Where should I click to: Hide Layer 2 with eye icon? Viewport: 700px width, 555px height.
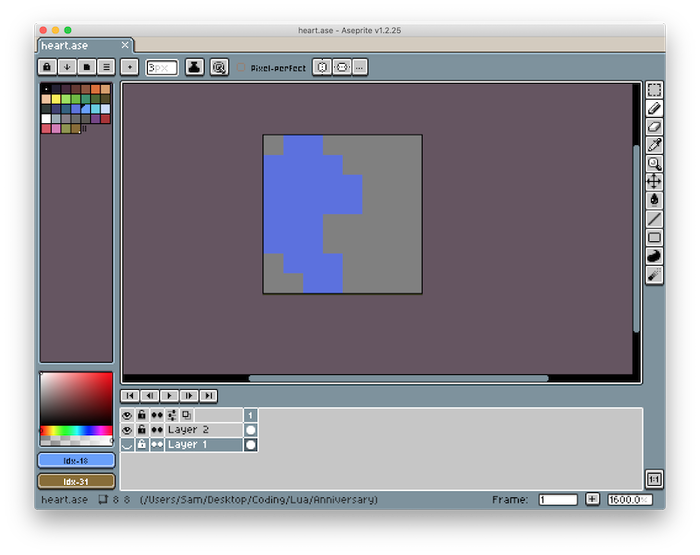(127, 430)
